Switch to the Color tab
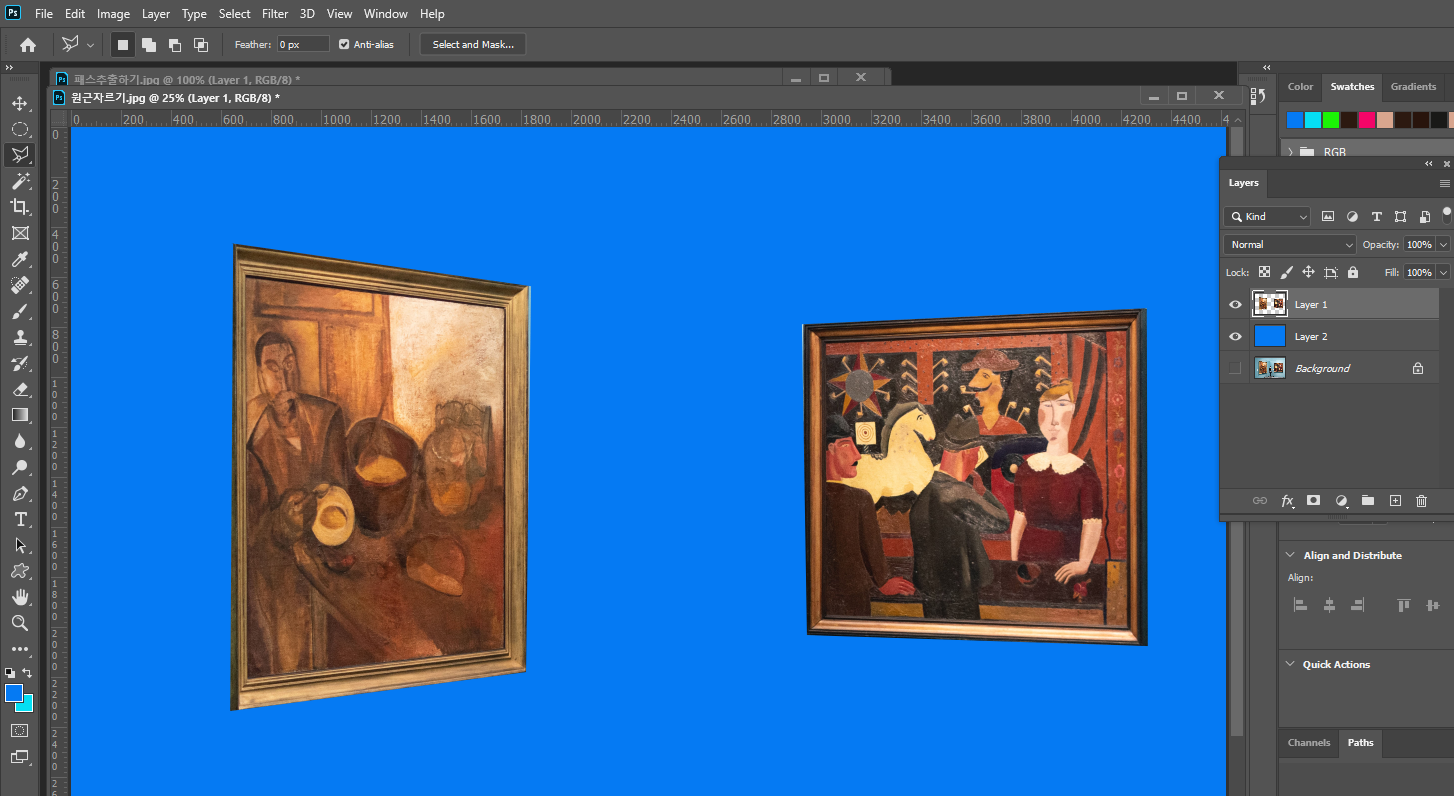Screen dimensions: 1454x796 coord(1300,87)
